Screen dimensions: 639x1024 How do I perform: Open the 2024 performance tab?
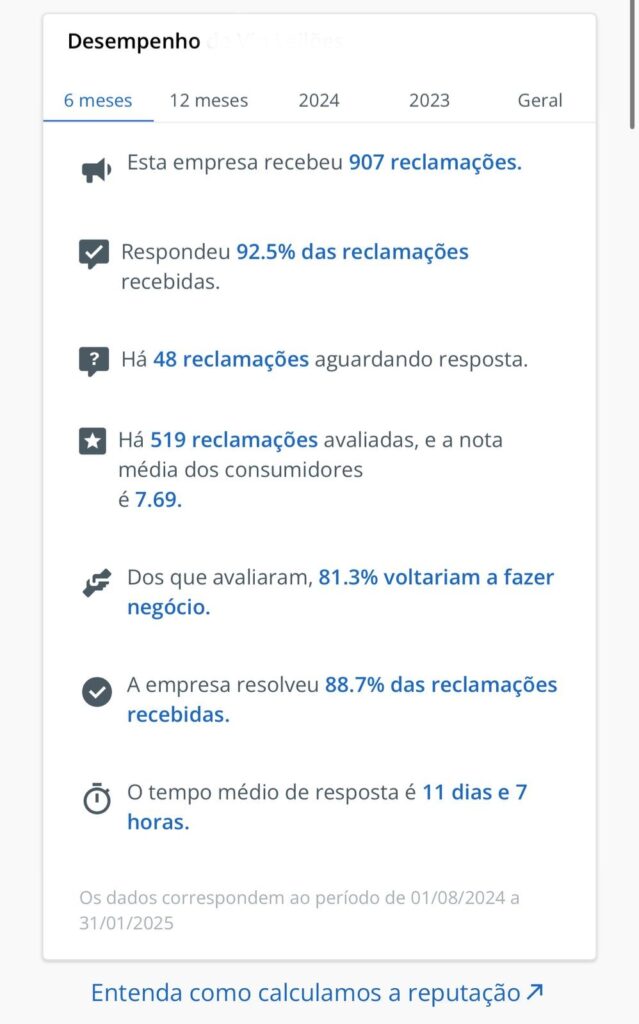pyautogui.click(x=319, y=100)
